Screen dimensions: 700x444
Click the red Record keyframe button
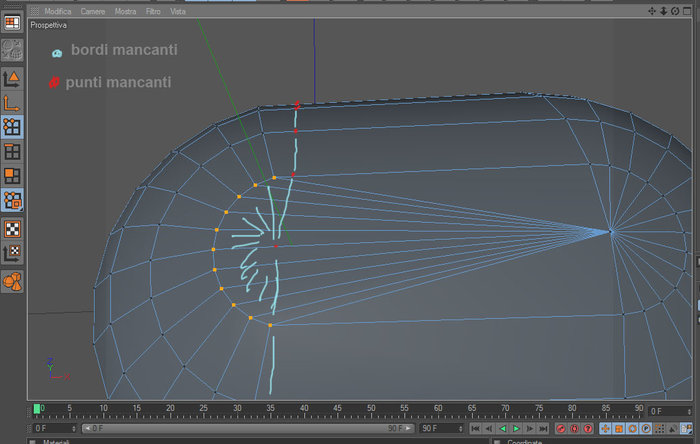pyautogui.click(x=561, y=429)
